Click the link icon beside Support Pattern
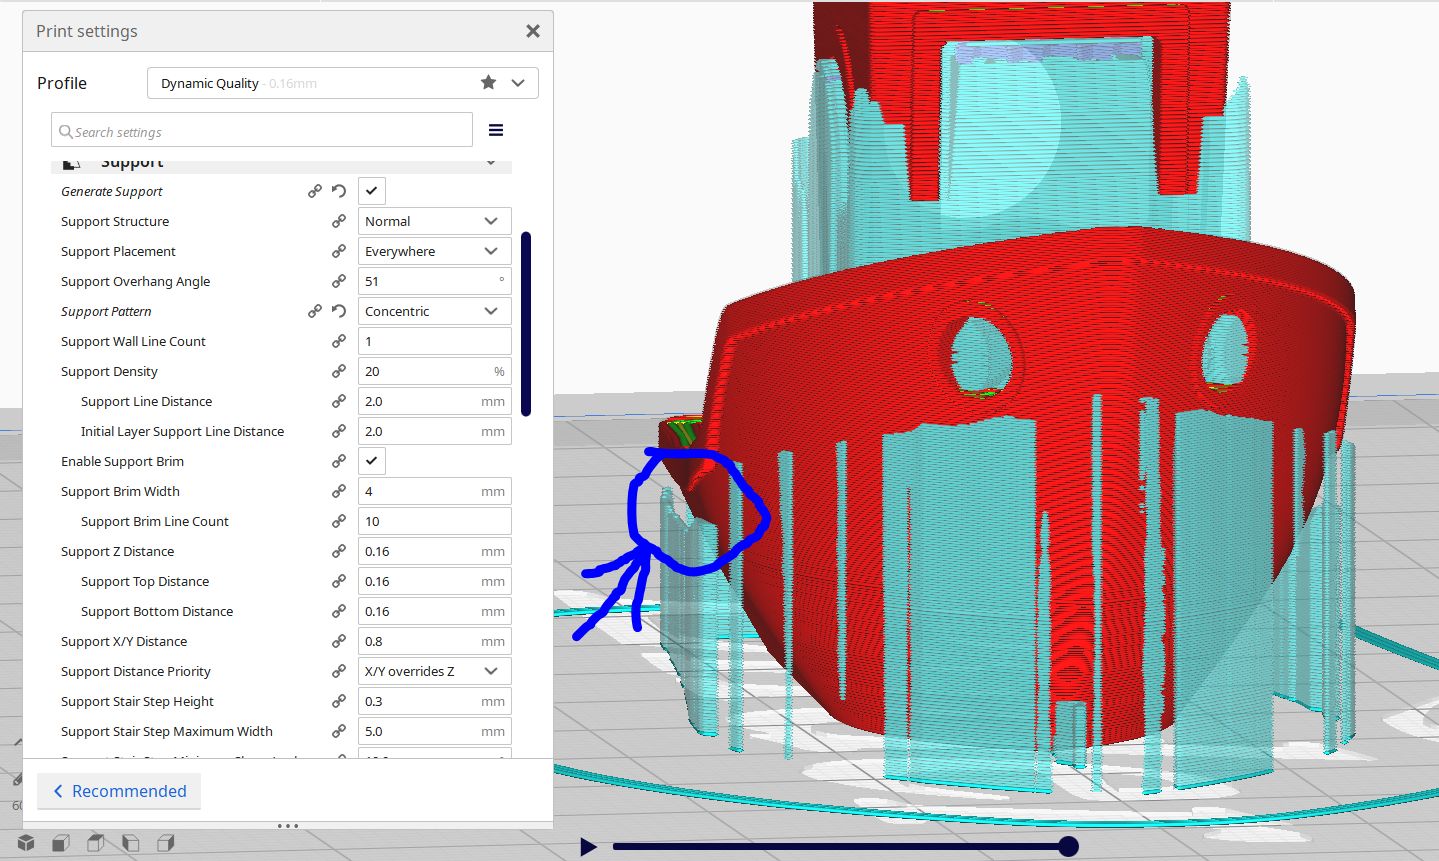The height and width of the screenshot is (861, 1439). [x=315, y=311]
